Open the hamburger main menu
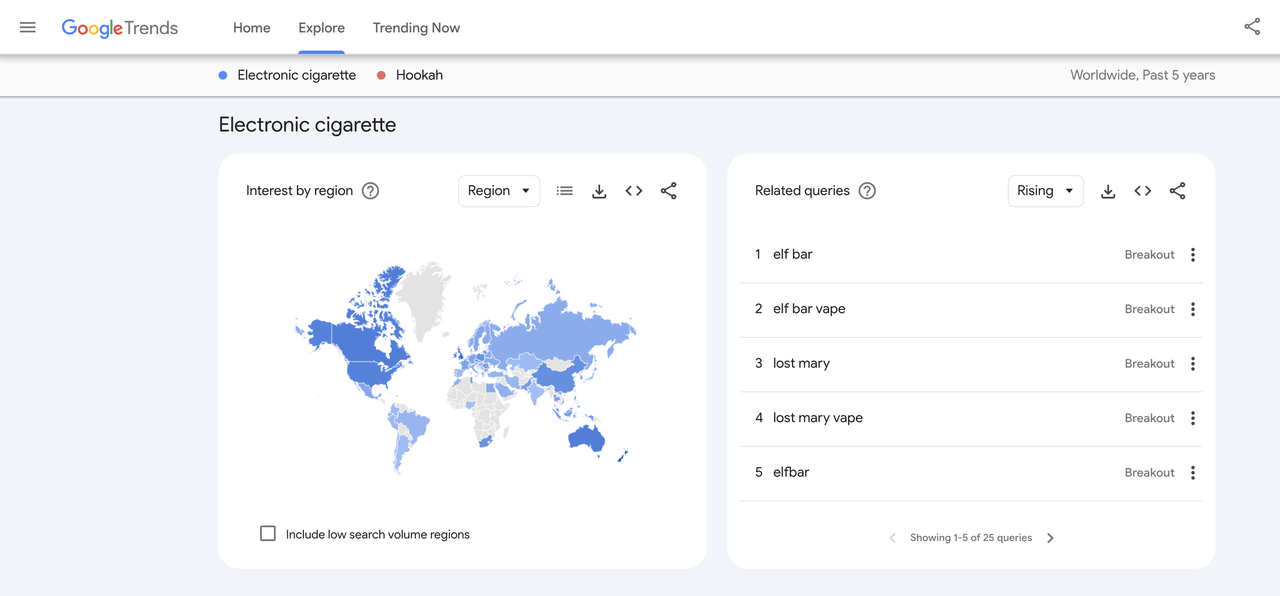Screen dimensions: 1280x596 coord(28,28)
